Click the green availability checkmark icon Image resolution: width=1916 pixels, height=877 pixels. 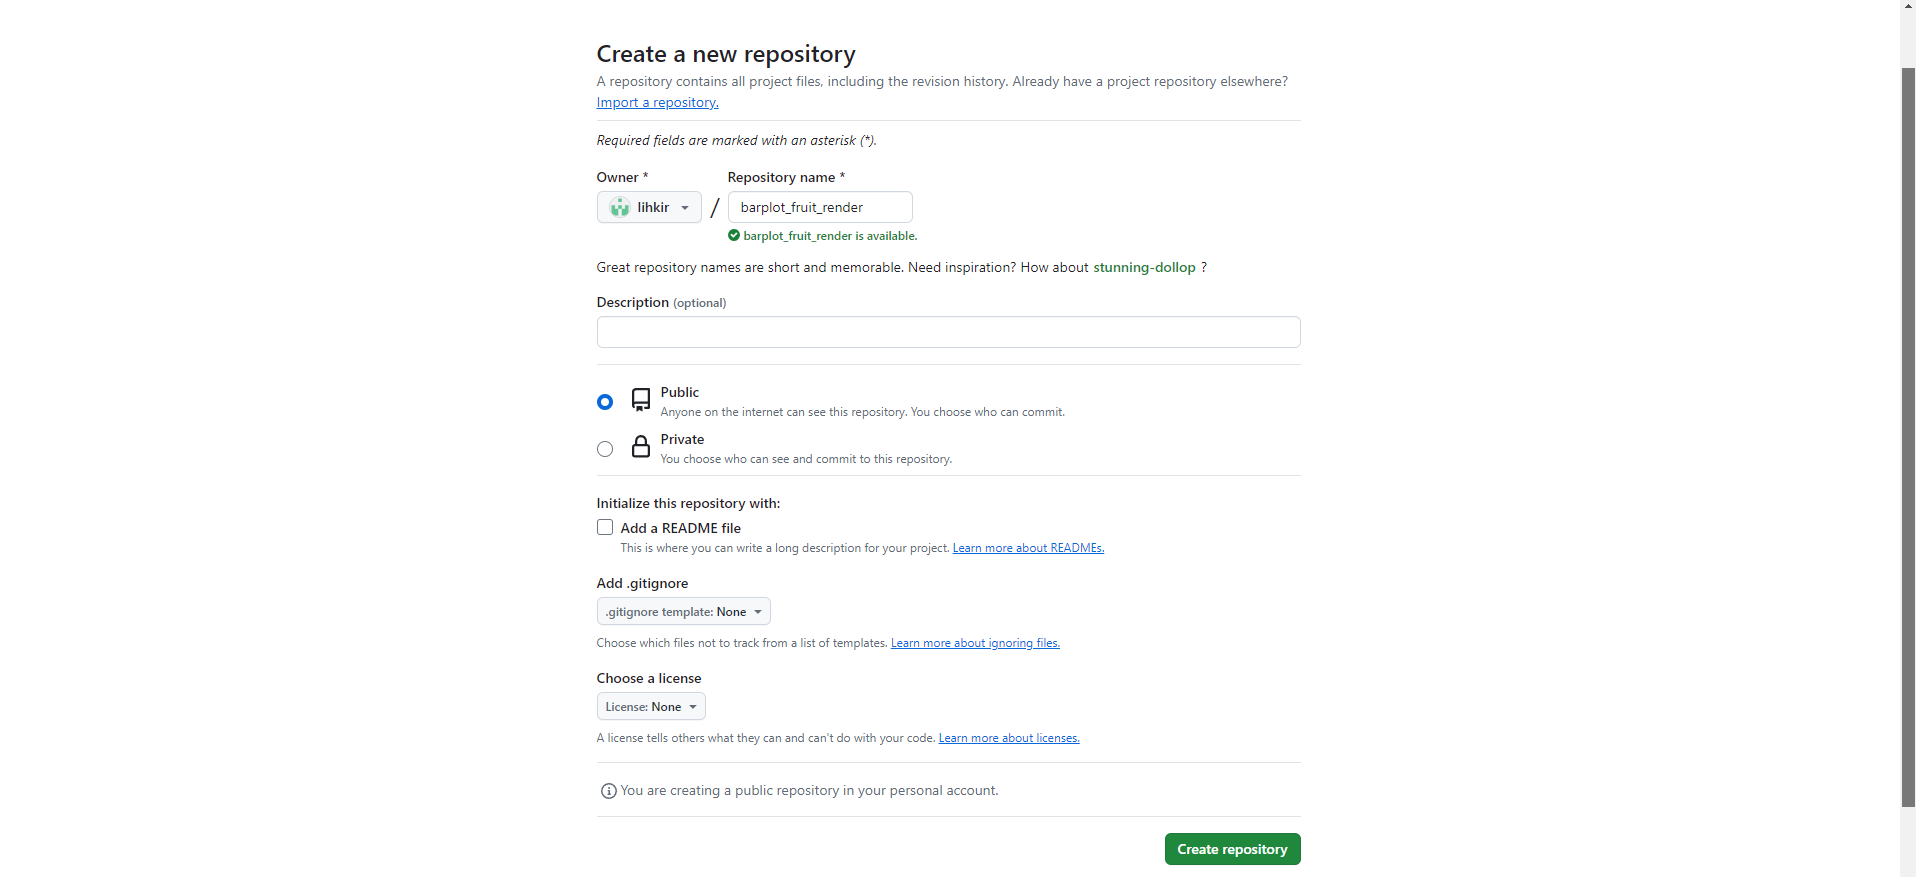734,236
